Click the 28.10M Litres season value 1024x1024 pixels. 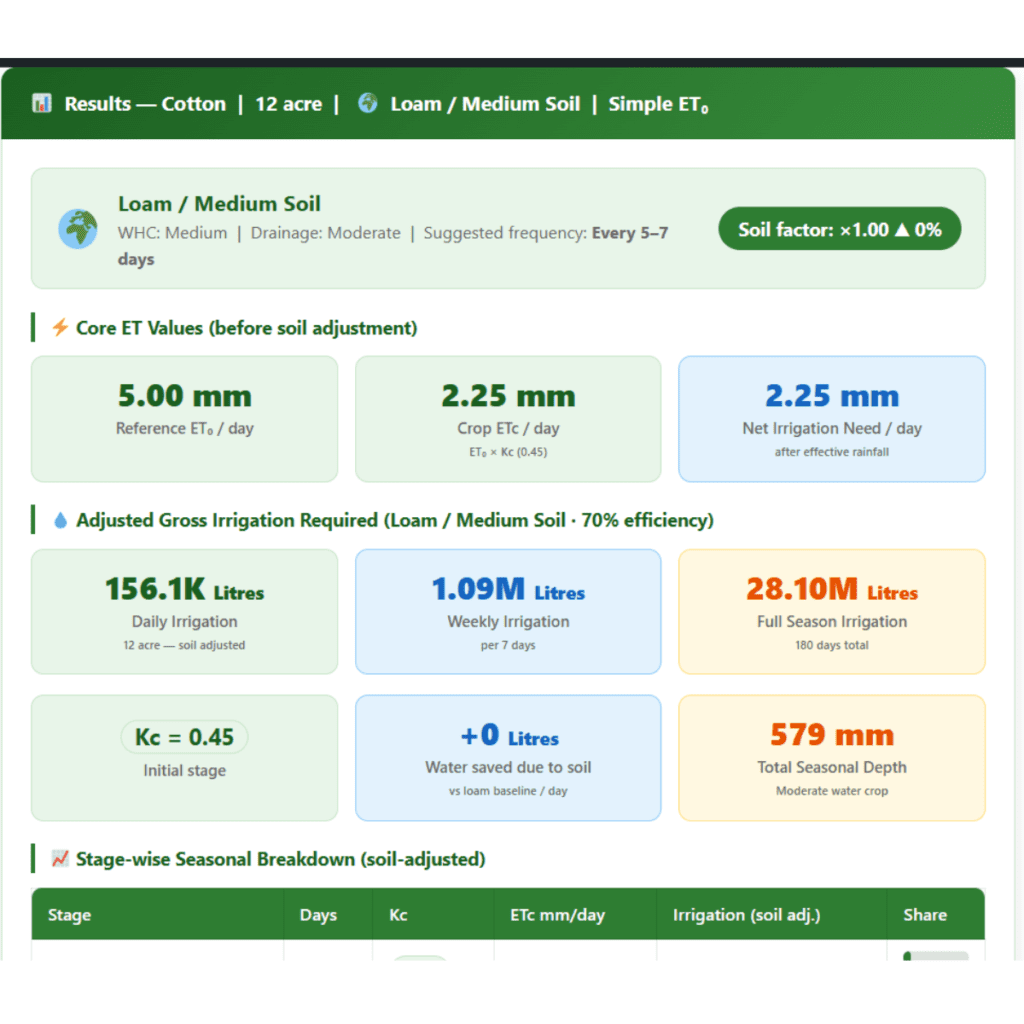point(832,589)
